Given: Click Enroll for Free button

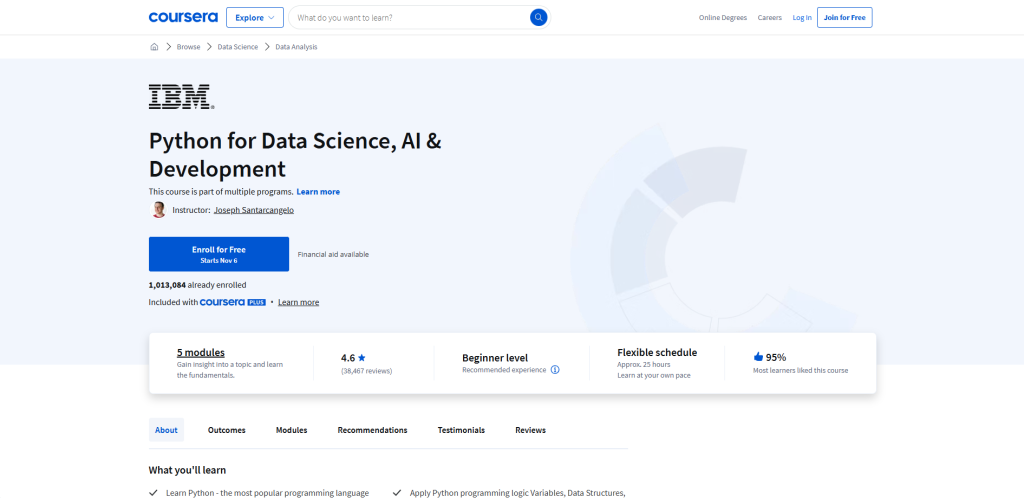Looking at the screenshot, I should [219, 254].
